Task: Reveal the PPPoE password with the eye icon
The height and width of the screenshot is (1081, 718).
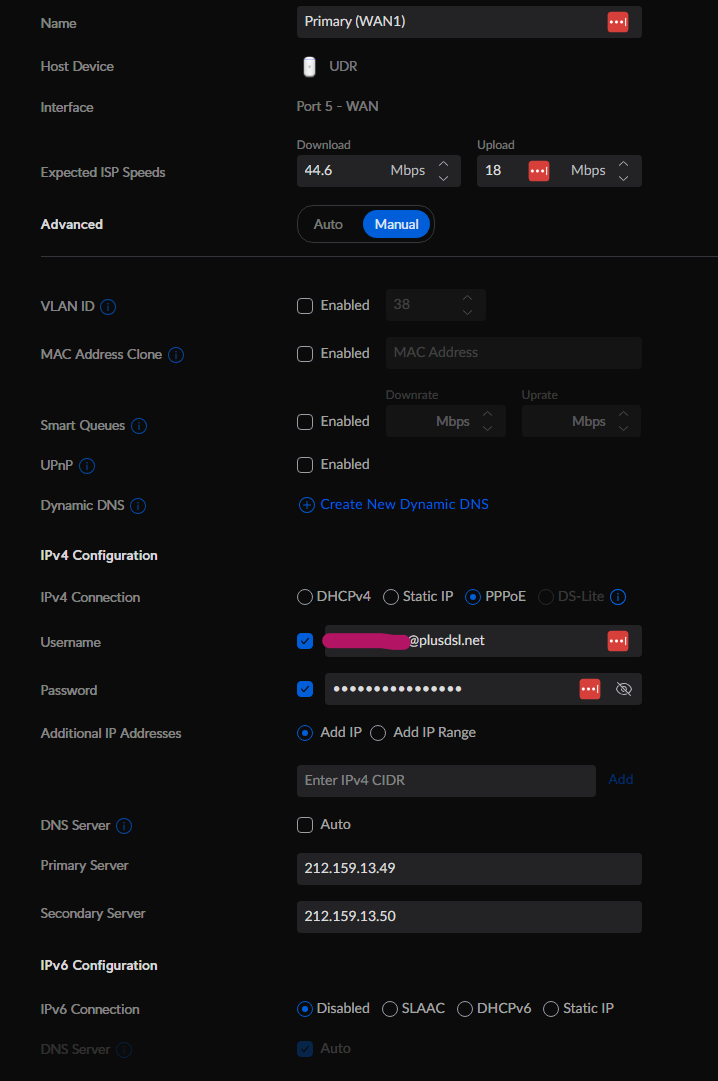Action: pos(624,689)
